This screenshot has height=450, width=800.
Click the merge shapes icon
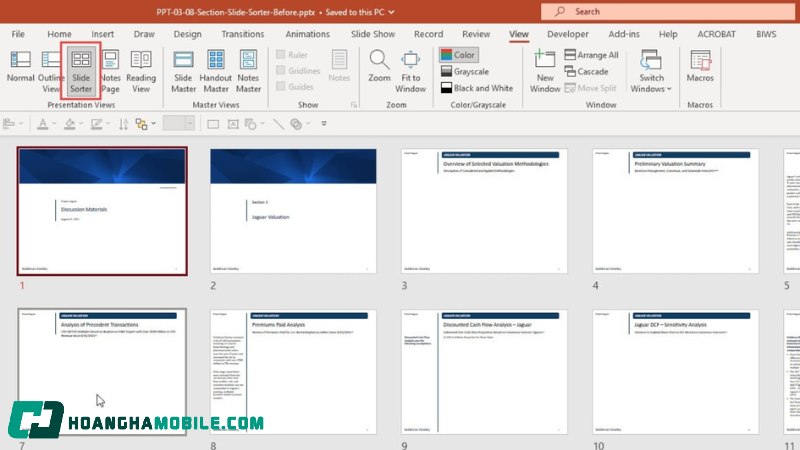pos(296,124)
